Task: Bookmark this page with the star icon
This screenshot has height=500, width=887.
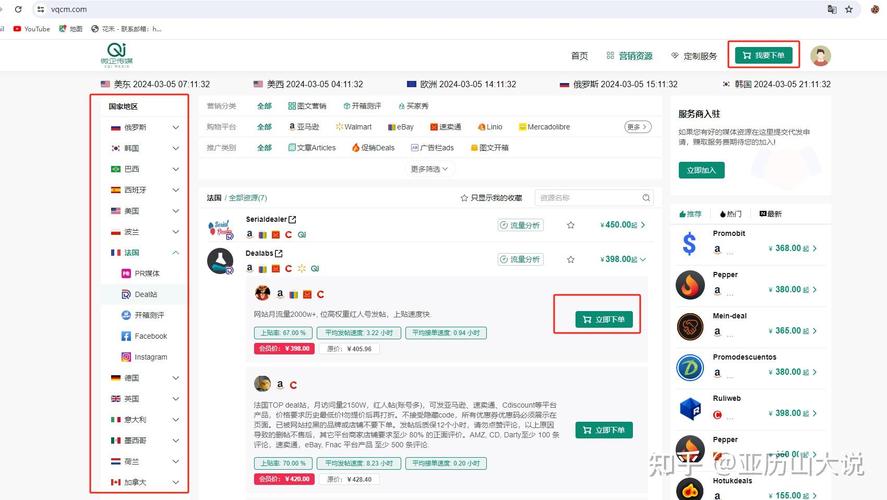Action: pos(849,9)
